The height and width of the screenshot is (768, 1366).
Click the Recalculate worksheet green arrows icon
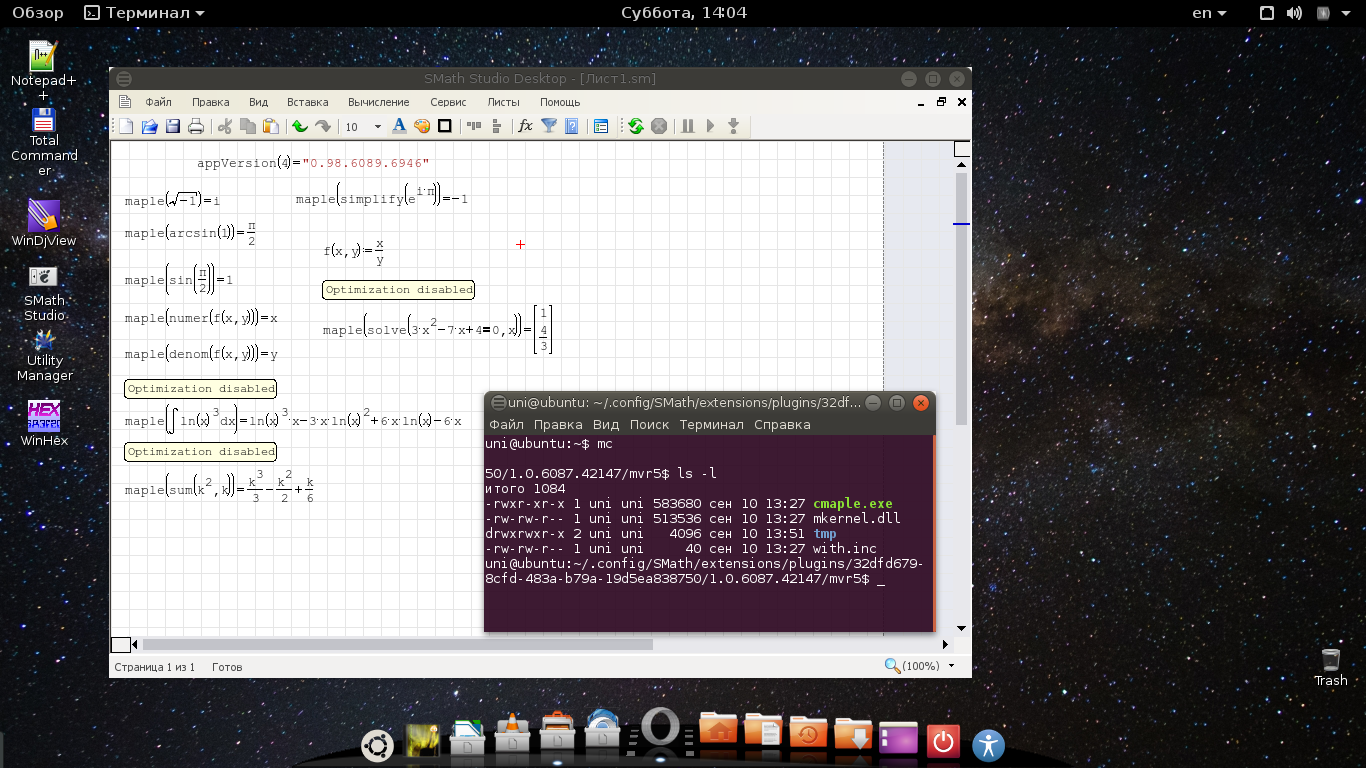click(635, 126)
